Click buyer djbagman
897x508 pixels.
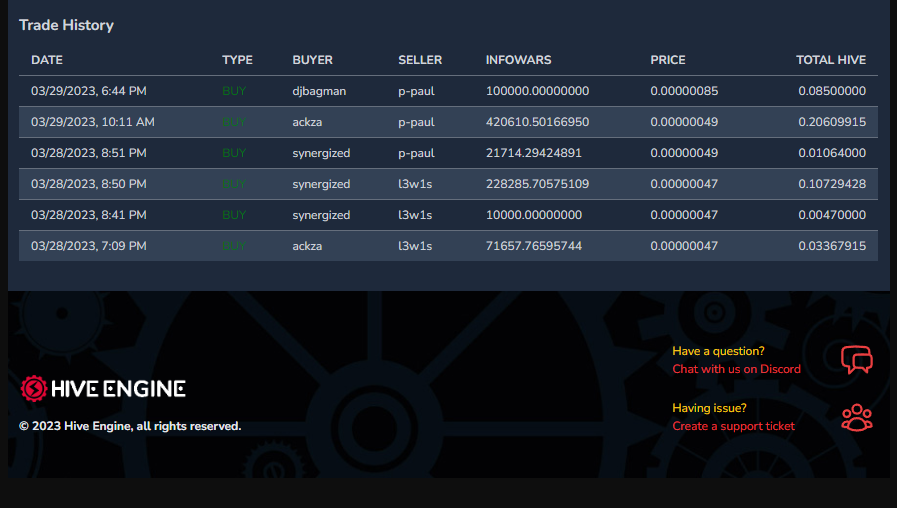319,91
